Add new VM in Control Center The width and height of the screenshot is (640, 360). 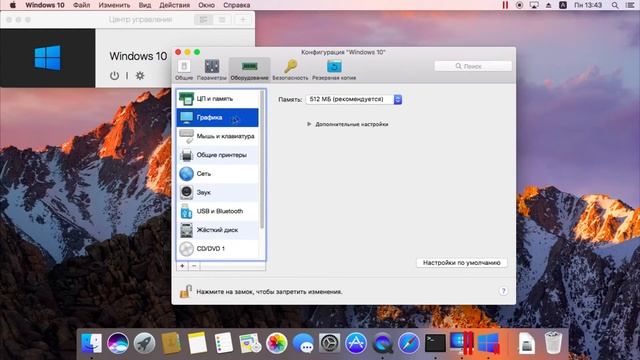point(243,20)
